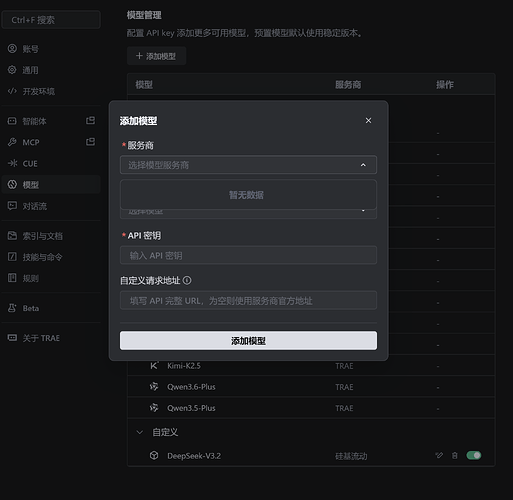513x500 pixels.
Task: Open external link icon beside MCP
Action: click(90, 142)
